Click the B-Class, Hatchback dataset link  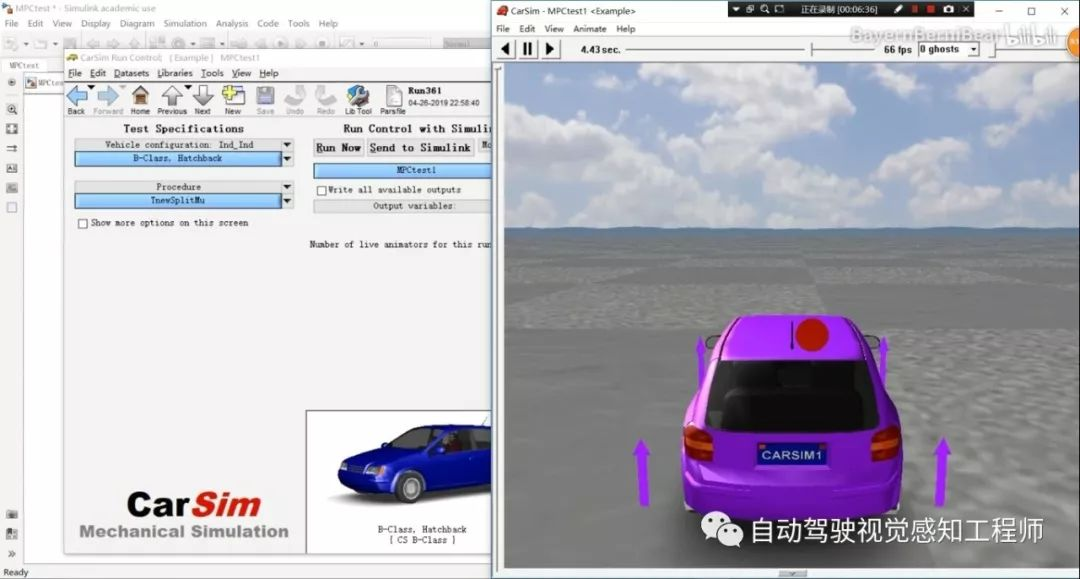click(x=178, y=159)
